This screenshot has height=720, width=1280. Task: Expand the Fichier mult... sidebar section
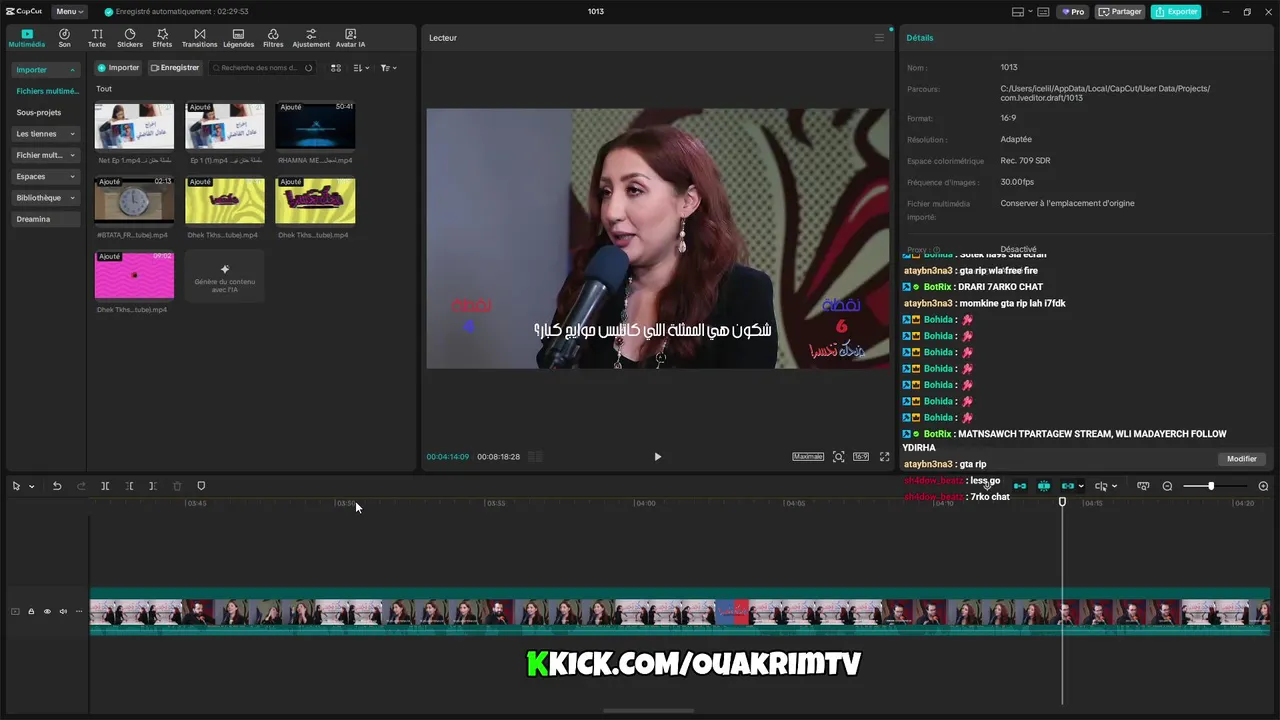click(45, 155)
